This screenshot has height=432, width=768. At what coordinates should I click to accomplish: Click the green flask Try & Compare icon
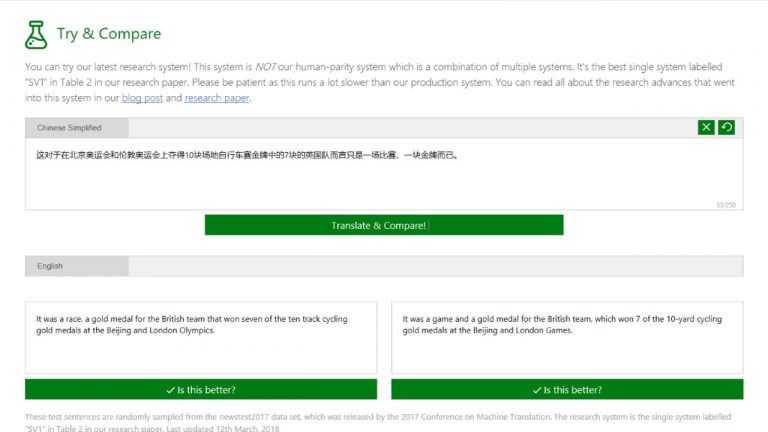(36, 35)
